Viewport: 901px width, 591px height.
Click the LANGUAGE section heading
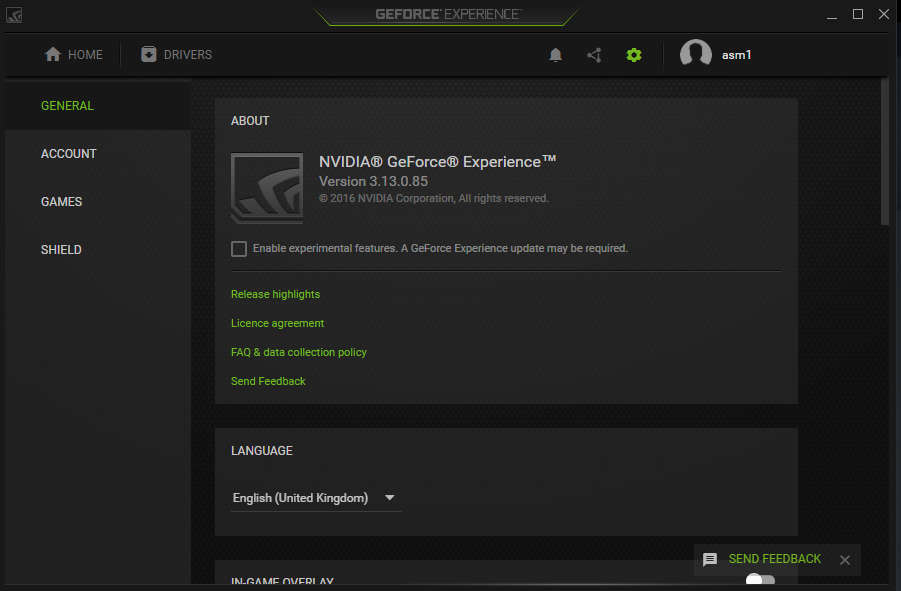261,451
